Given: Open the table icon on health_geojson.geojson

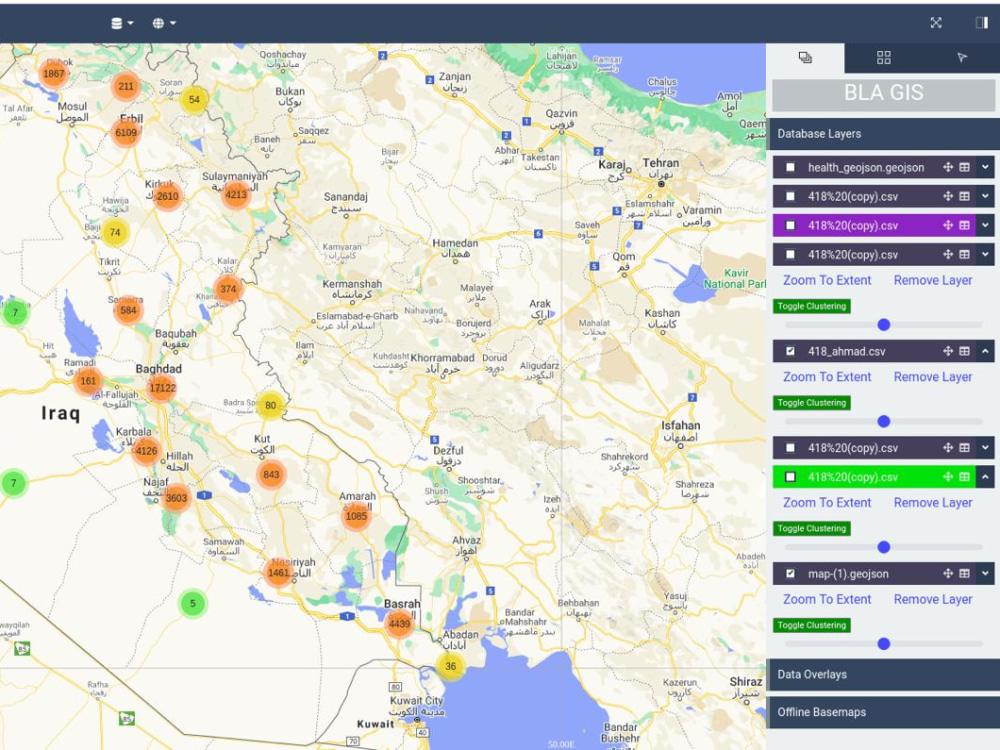Looking at the screenshot, I should [x=964, y=167].
